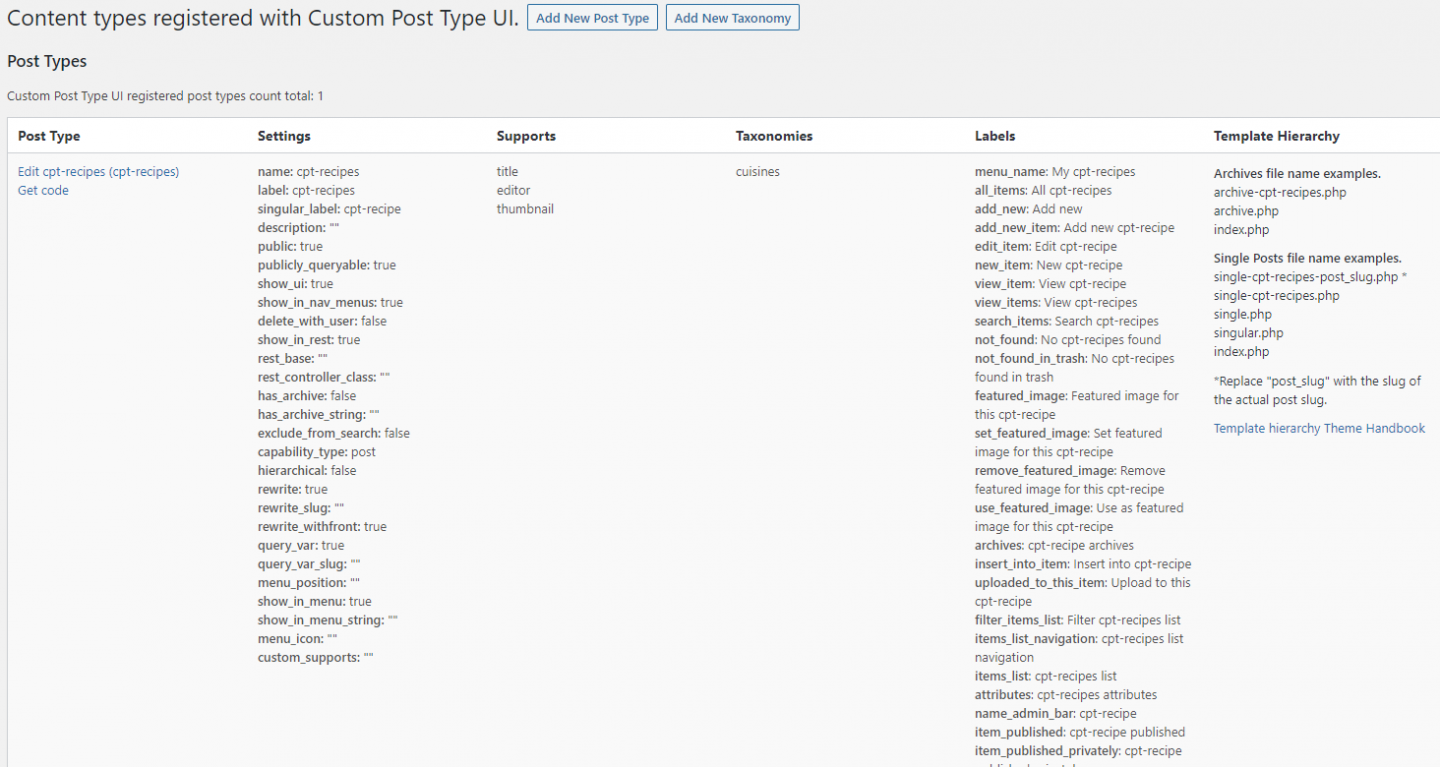The width and height of the screenshot is (1440, 767).
Task: Click the 'Archives file name examples.' heading
Action: click(x=1297, y=174)
